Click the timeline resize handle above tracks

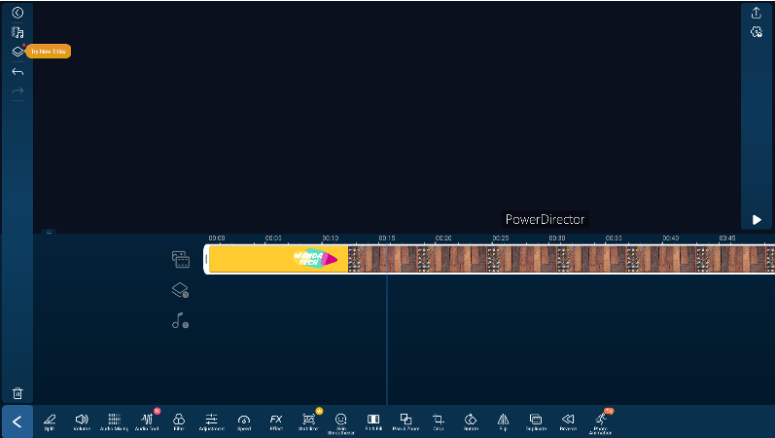tap(48, 232)
